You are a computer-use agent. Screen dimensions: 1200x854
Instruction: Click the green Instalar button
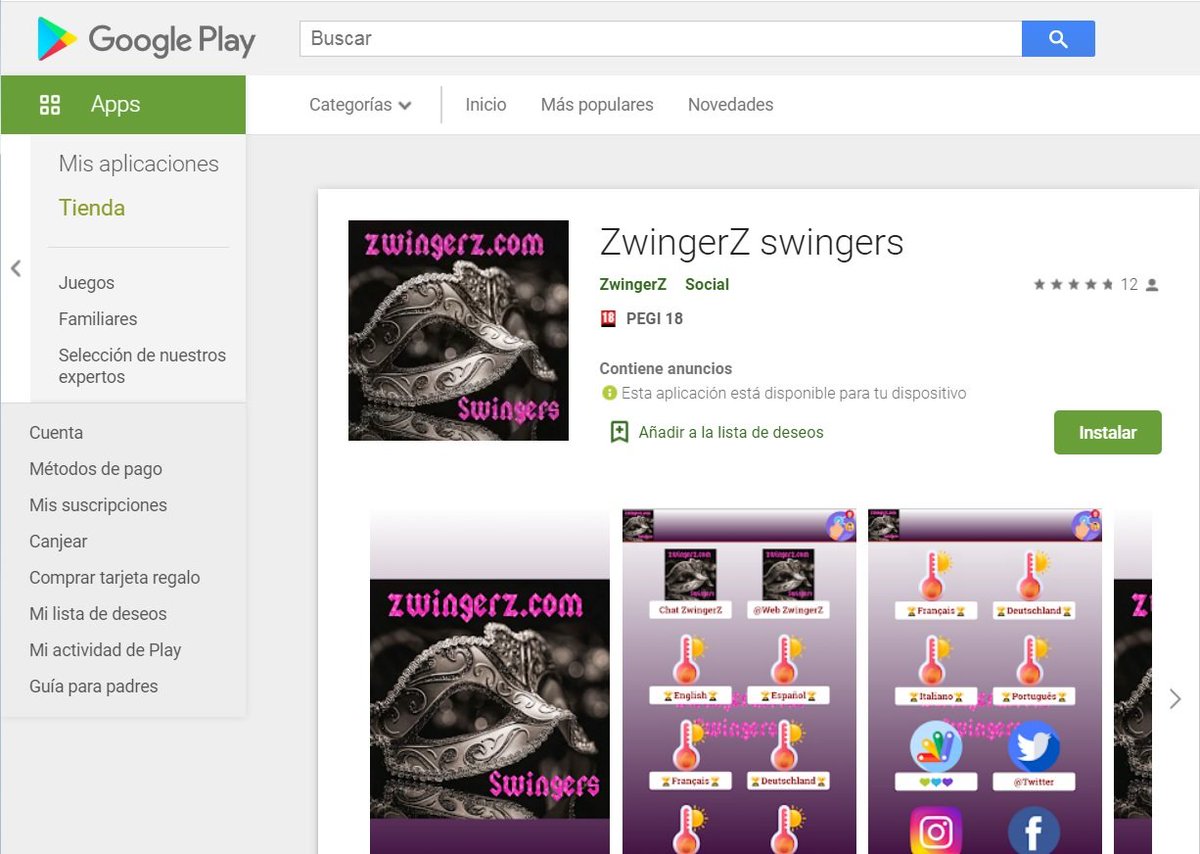click(1108, 432)
